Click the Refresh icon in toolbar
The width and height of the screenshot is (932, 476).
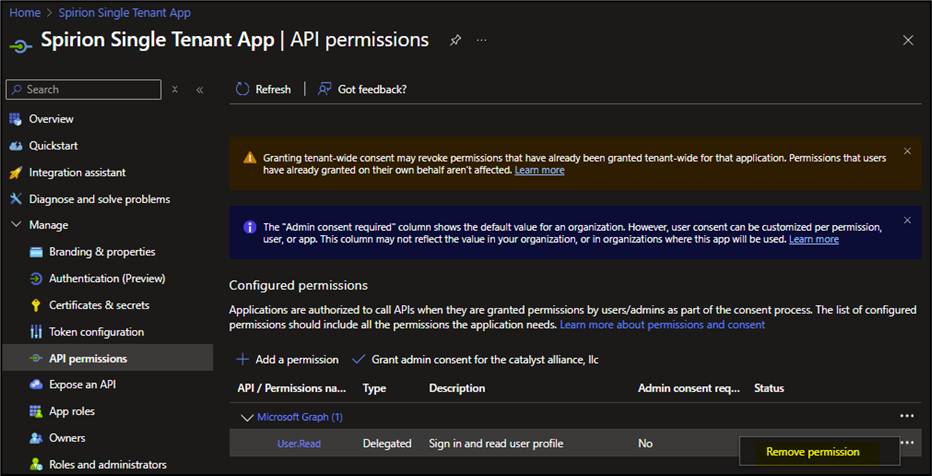pos(242,89)
